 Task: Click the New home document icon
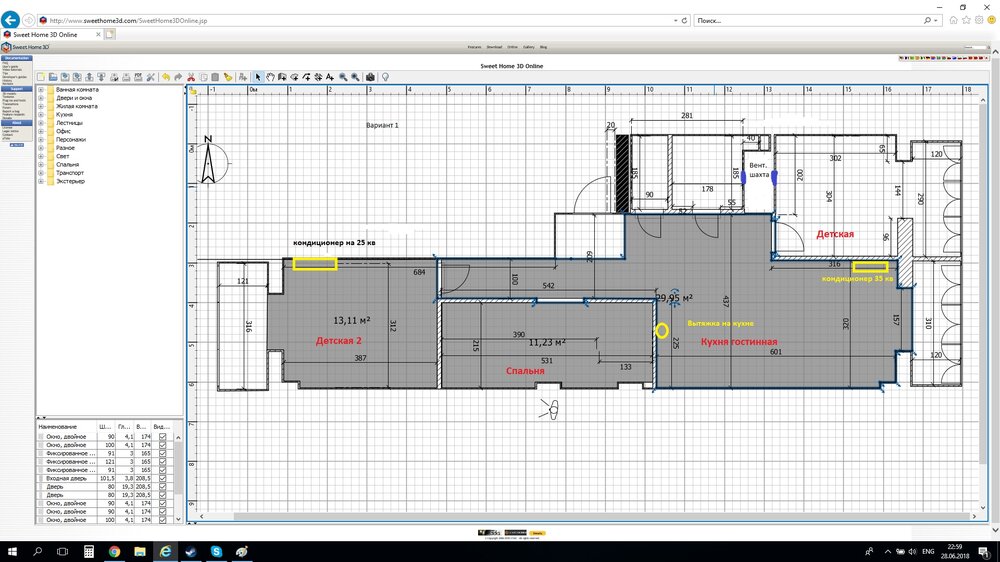[41, 77]
